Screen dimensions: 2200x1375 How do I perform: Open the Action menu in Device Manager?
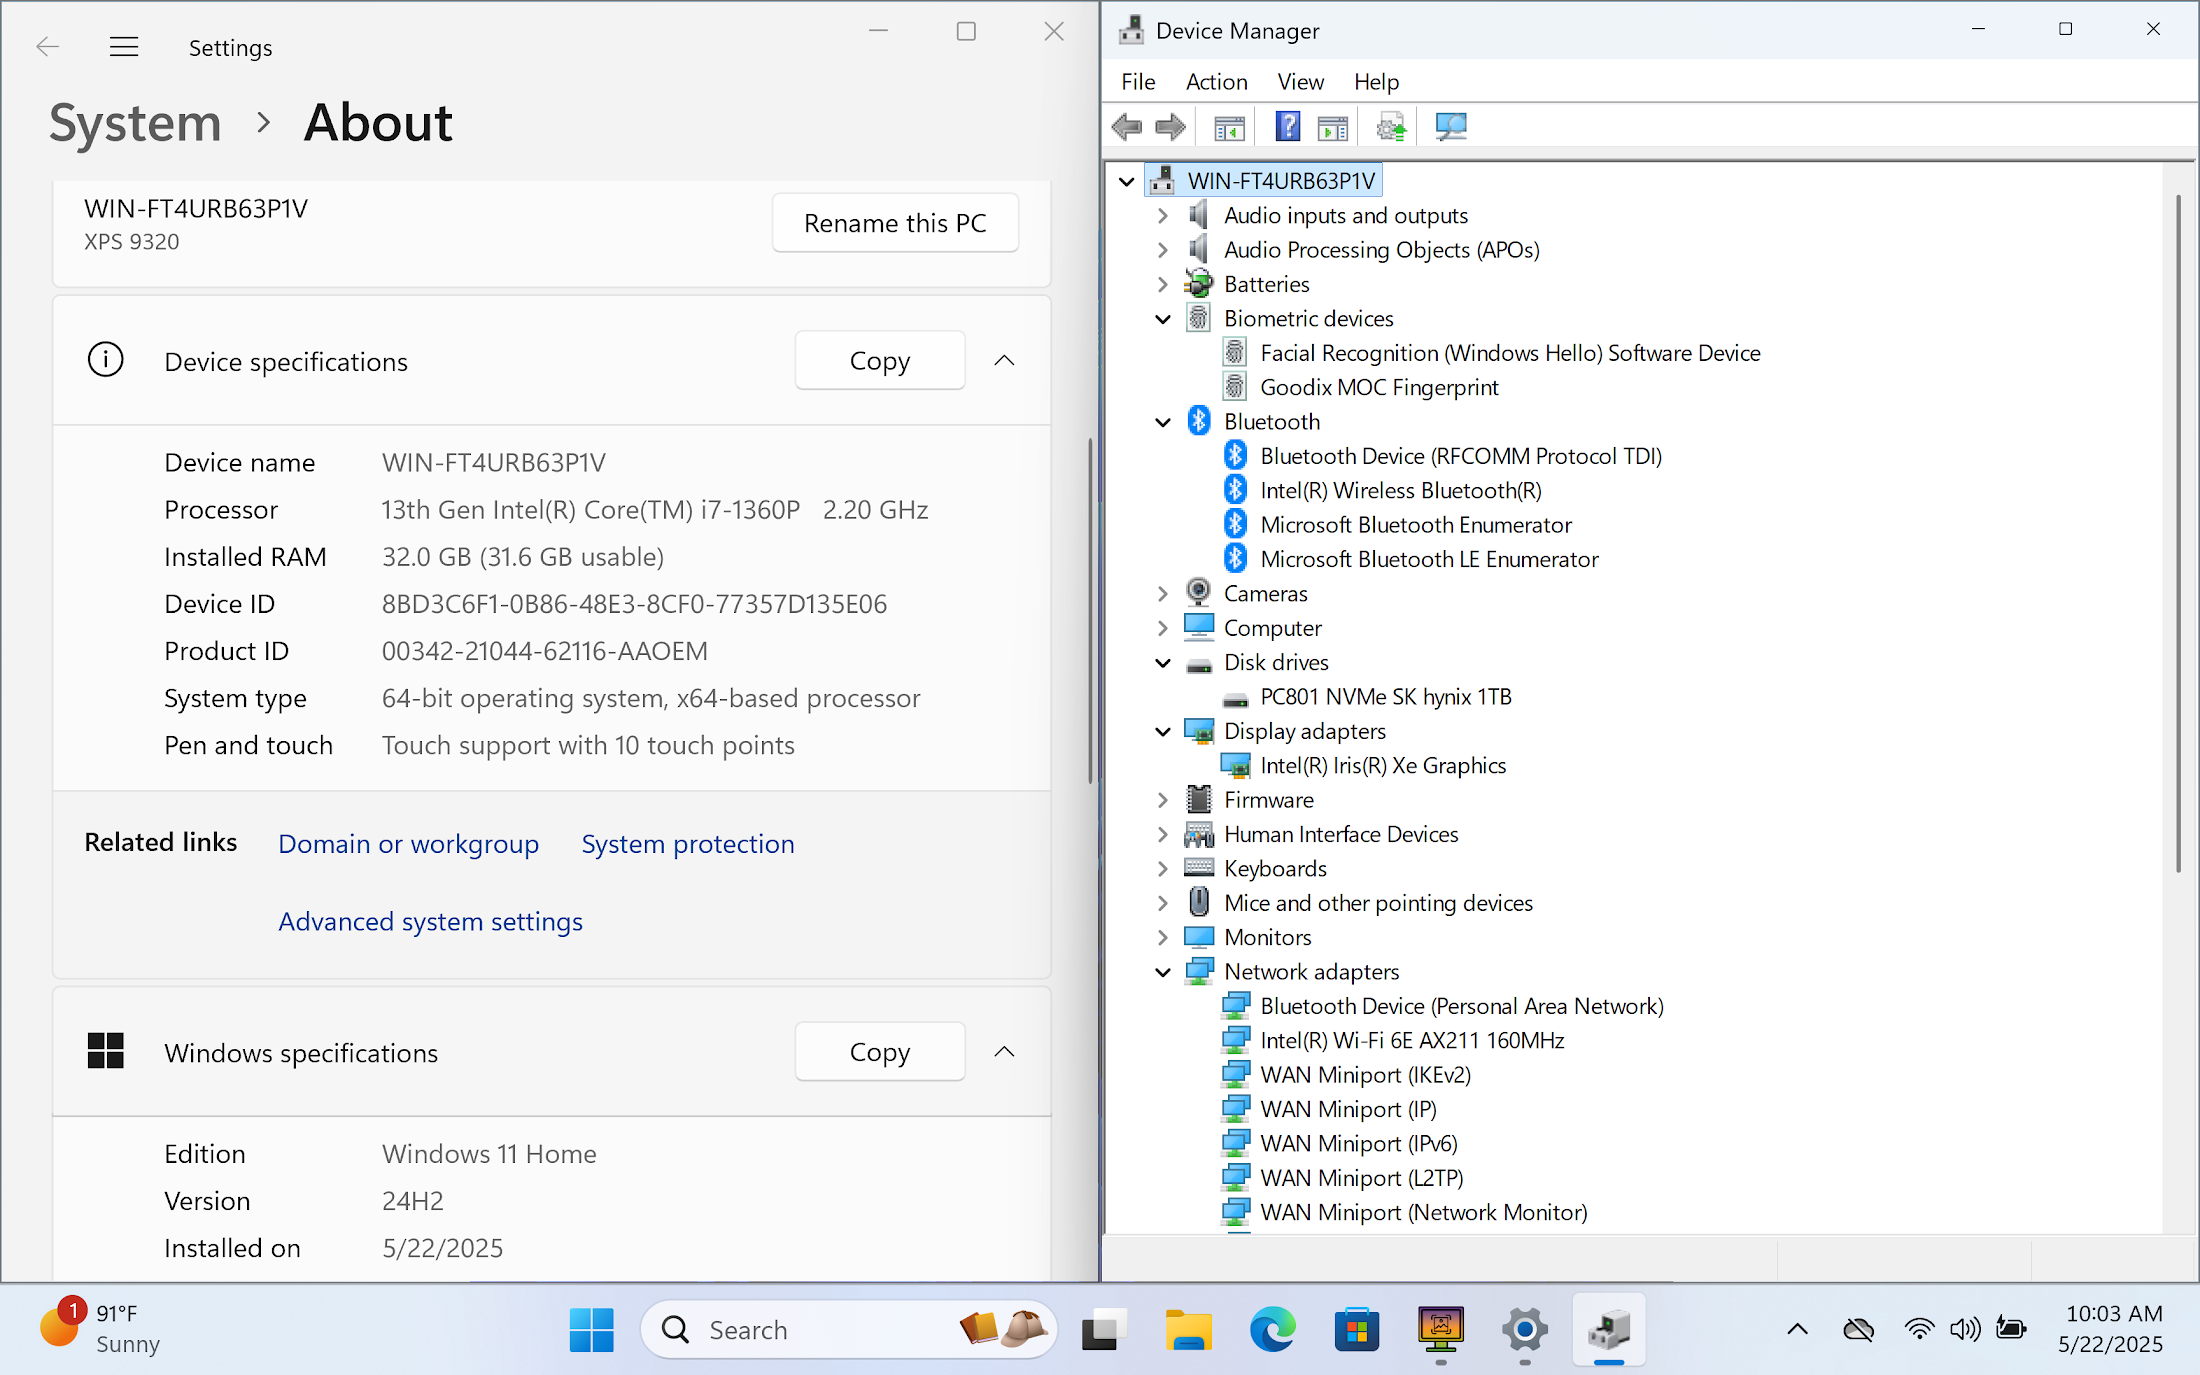(1216, 82)
